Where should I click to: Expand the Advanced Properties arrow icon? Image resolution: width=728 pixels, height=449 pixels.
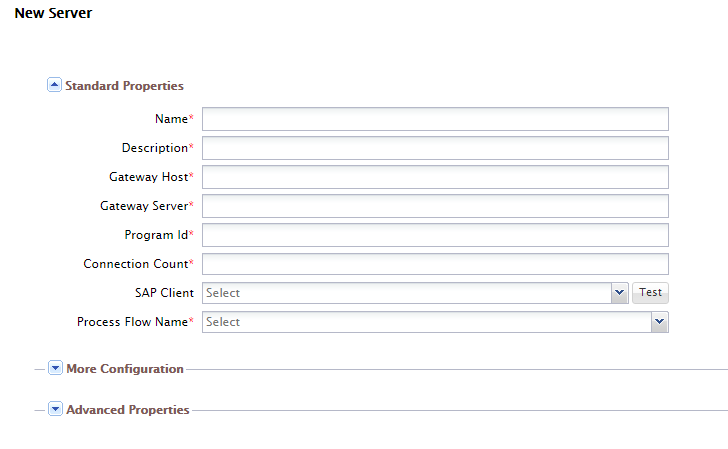coord(56,409)
